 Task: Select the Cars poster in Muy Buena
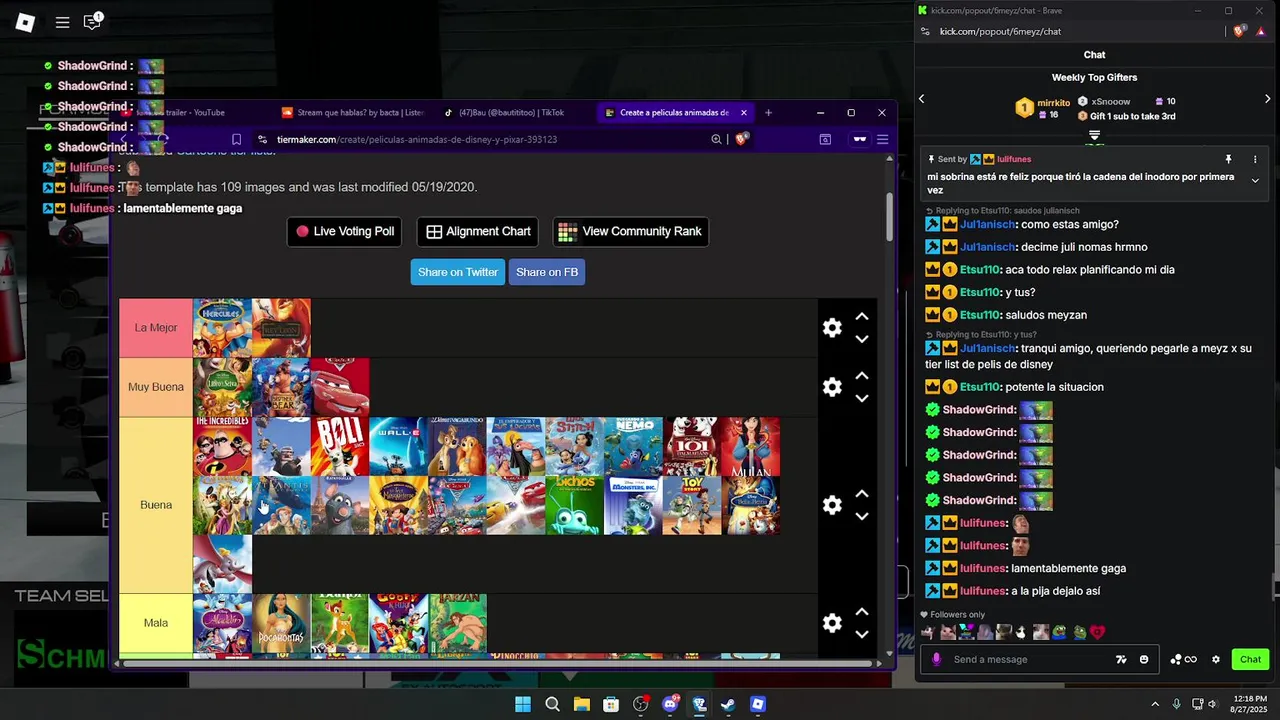coord(340,387)
